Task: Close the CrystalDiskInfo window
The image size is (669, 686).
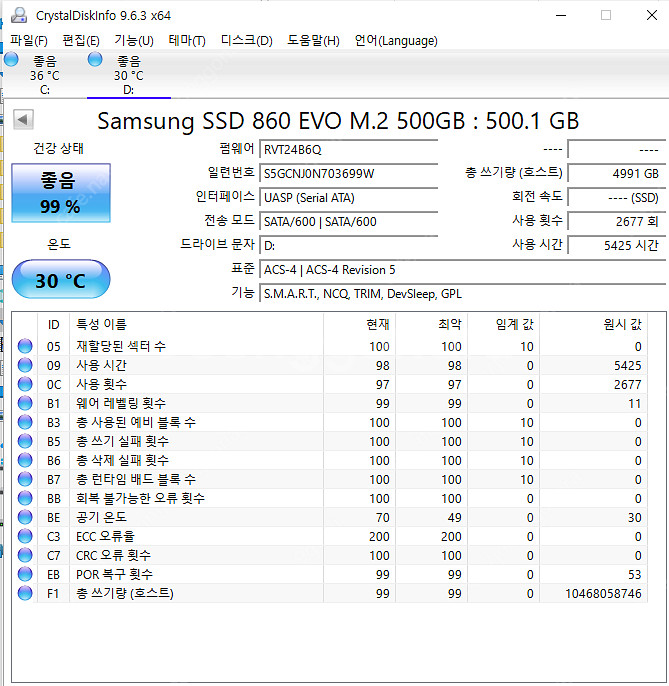Action: [651, 15]
